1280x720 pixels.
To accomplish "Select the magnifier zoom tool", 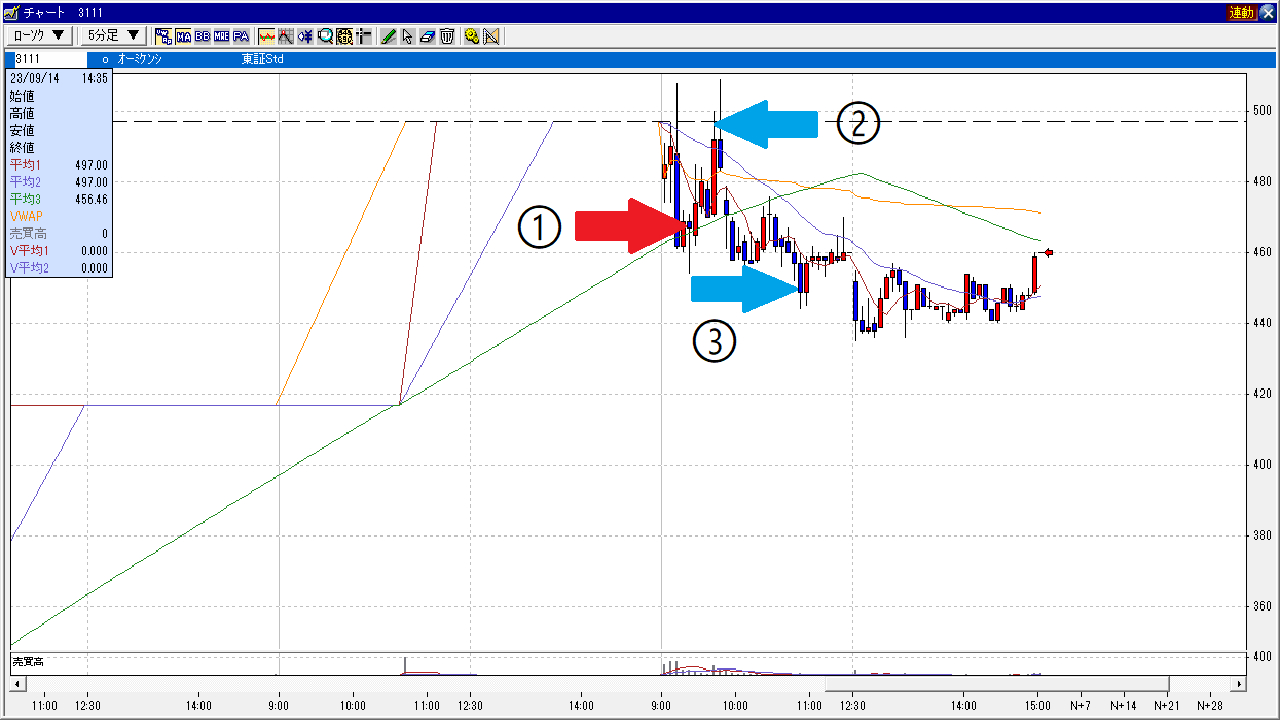I will (326, 35).
